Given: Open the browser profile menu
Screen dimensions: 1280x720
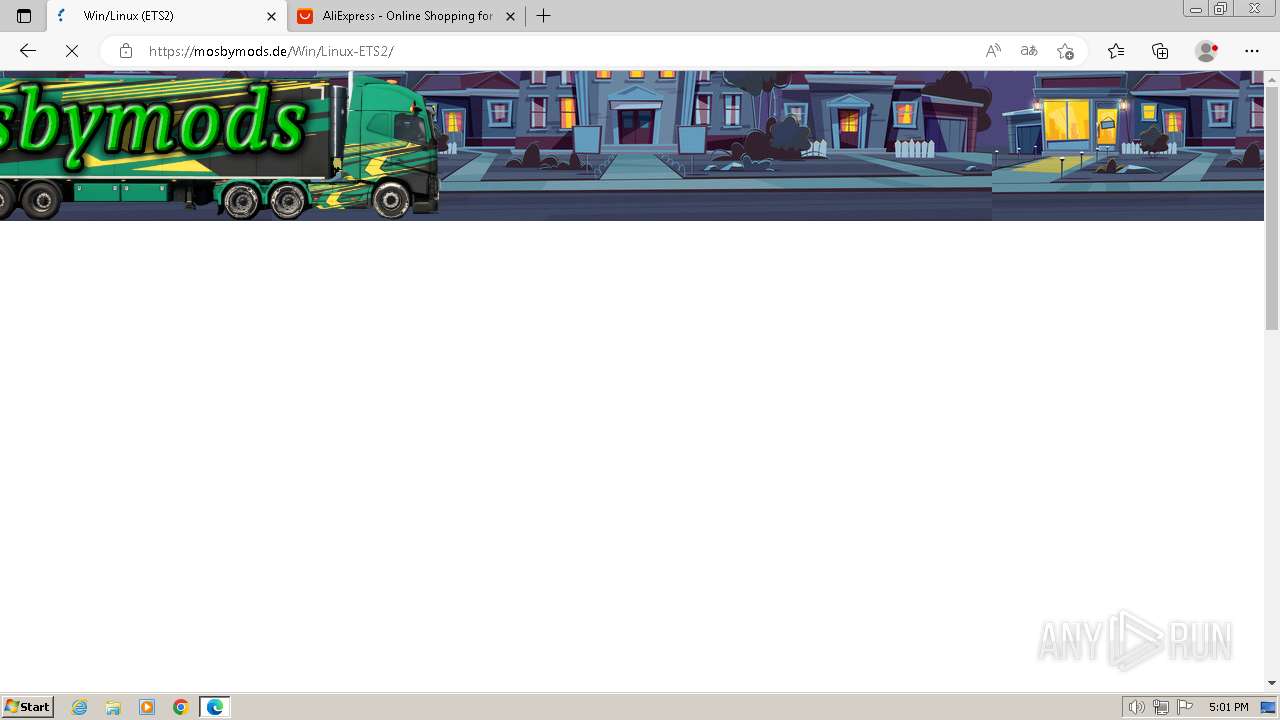Looking at the screenshot, I should (1207, 51).
